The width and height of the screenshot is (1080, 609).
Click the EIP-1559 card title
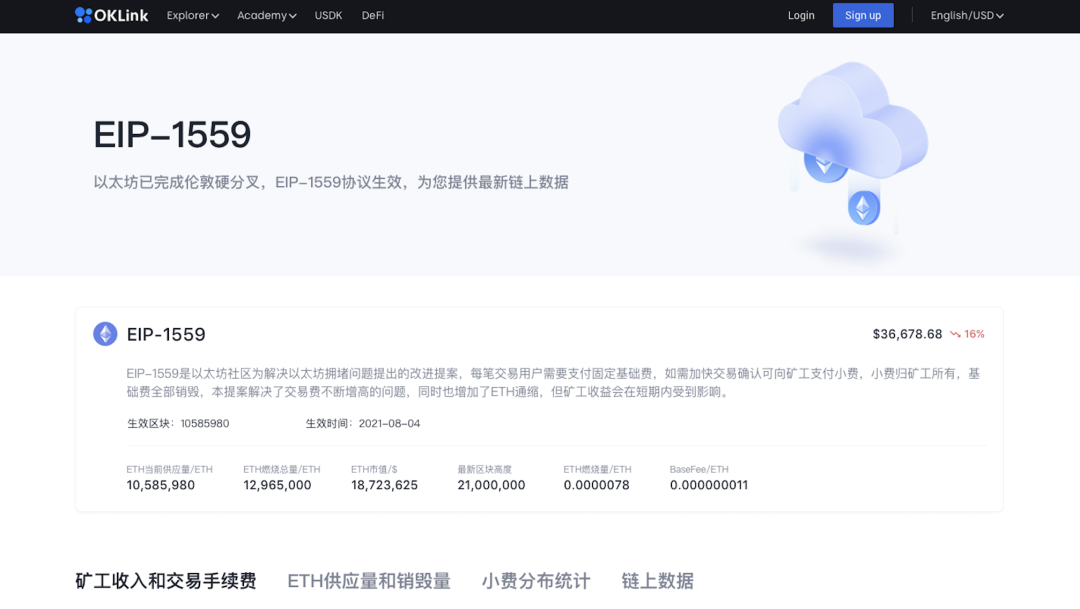[166, 334]
